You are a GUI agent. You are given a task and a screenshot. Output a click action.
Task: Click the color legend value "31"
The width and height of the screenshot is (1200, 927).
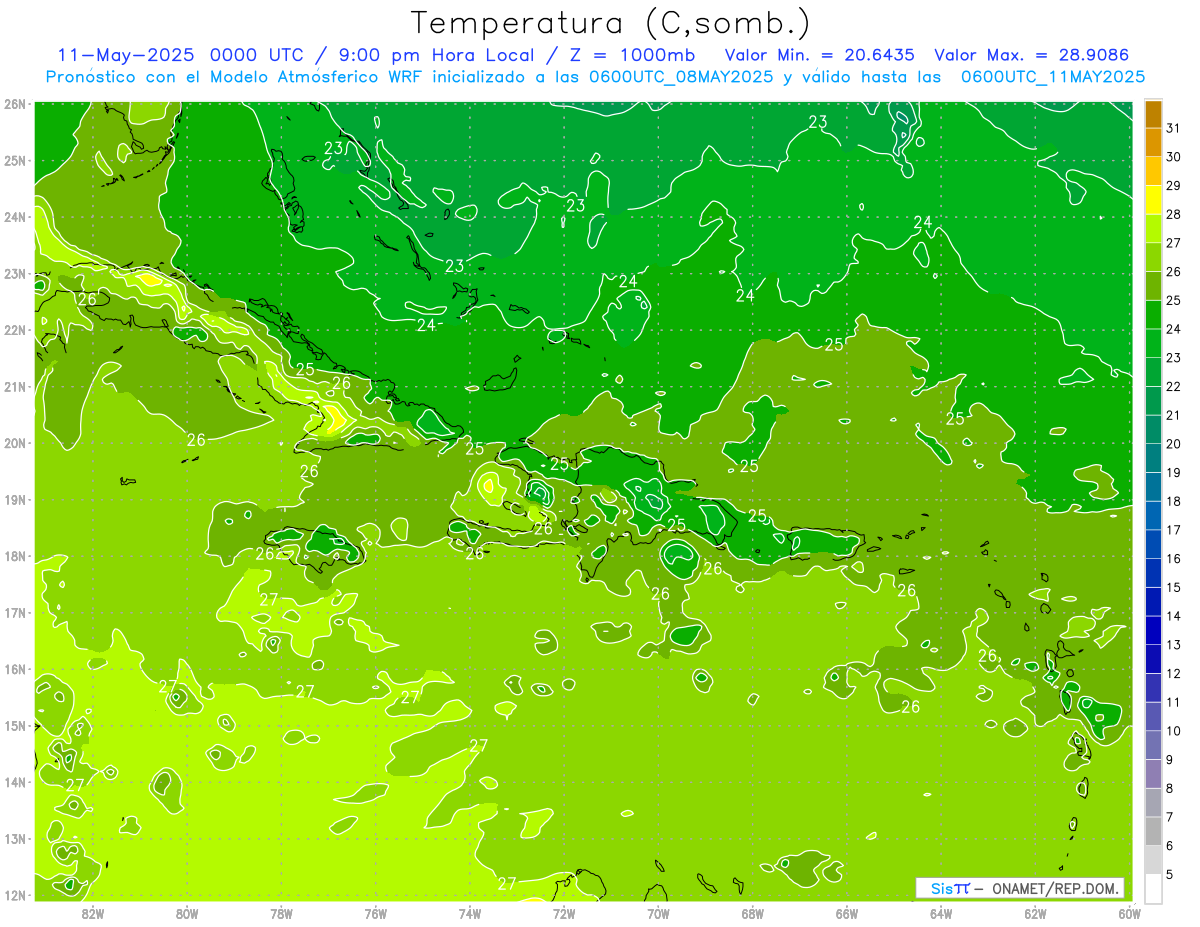(x=1173, y=128)
